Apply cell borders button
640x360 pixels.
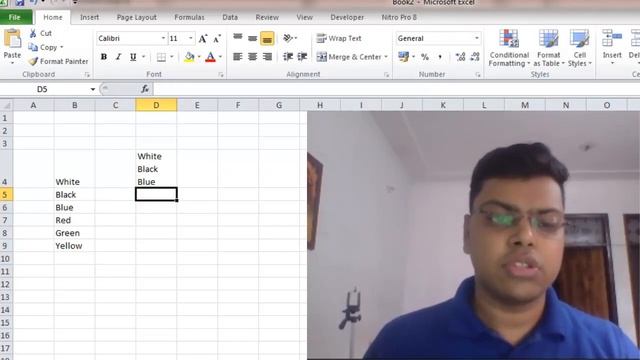tap(161, 57)
